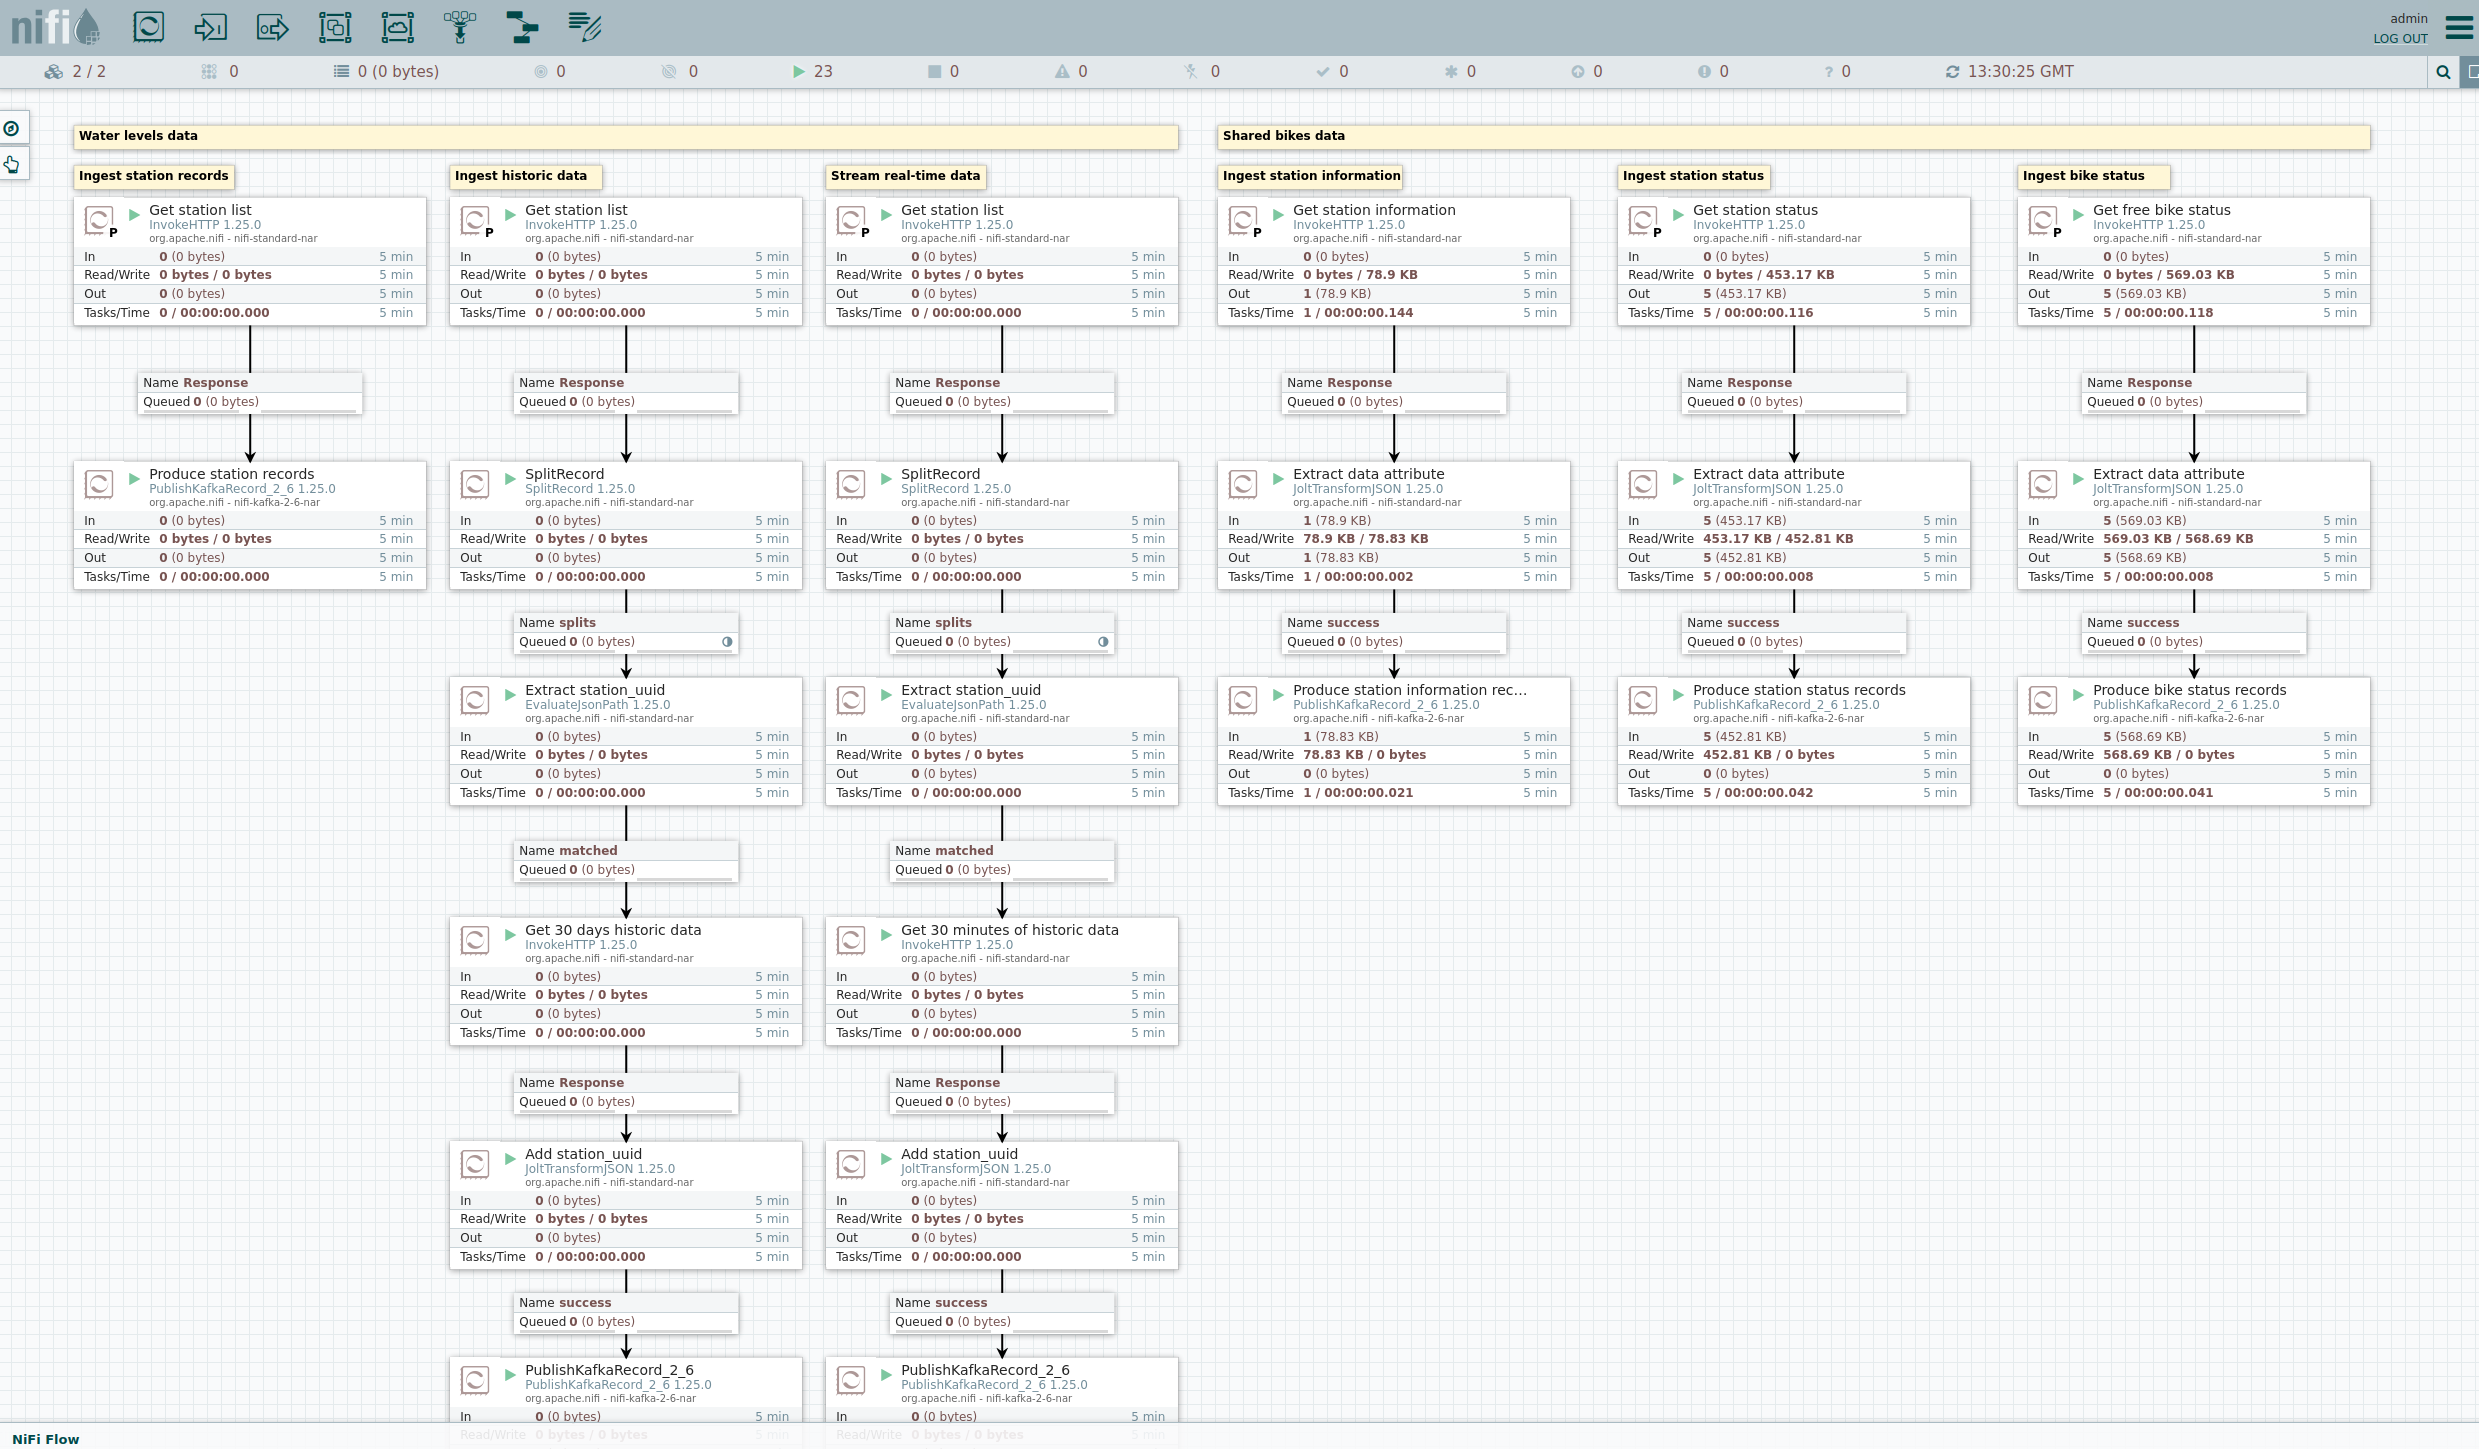Pick the Input Port toolbar icon
2479x1449 pixels.
click(210, 27)
